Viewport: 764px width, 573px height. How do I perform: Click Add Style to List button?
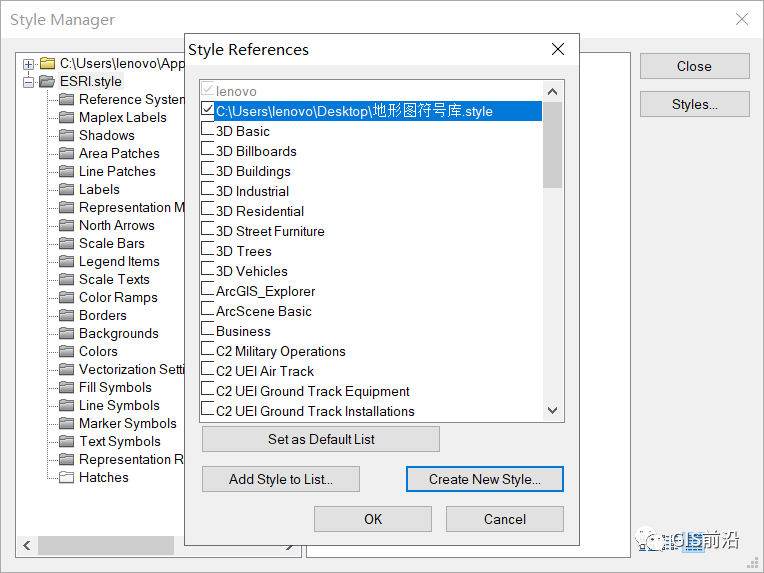point(280,479)
